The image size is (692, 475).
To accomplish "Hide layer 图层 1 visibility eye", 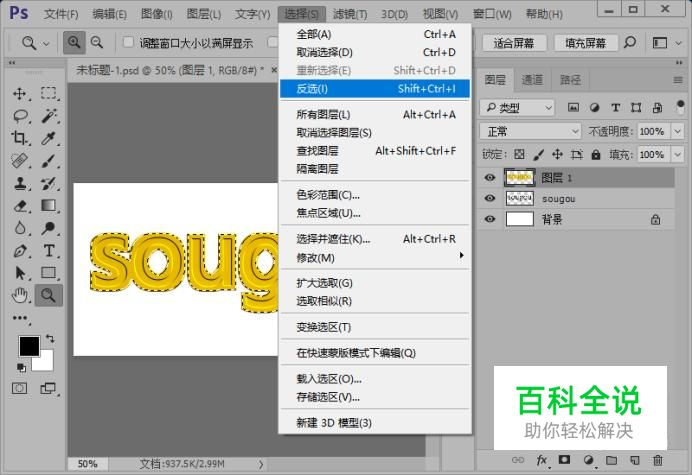I will pyautogui.click(x=489, y=177).
